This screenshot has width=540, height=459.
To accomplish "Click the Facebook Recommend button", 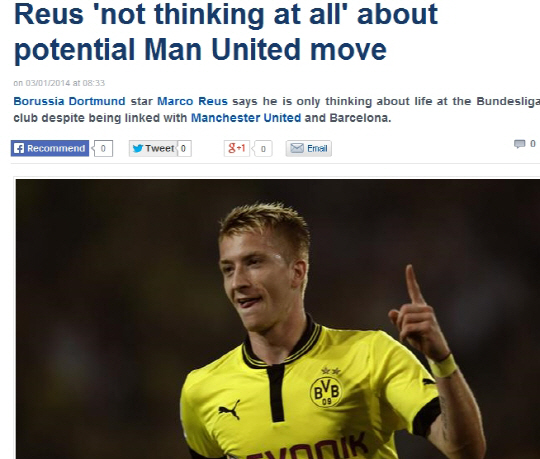I will pos(50,148).
